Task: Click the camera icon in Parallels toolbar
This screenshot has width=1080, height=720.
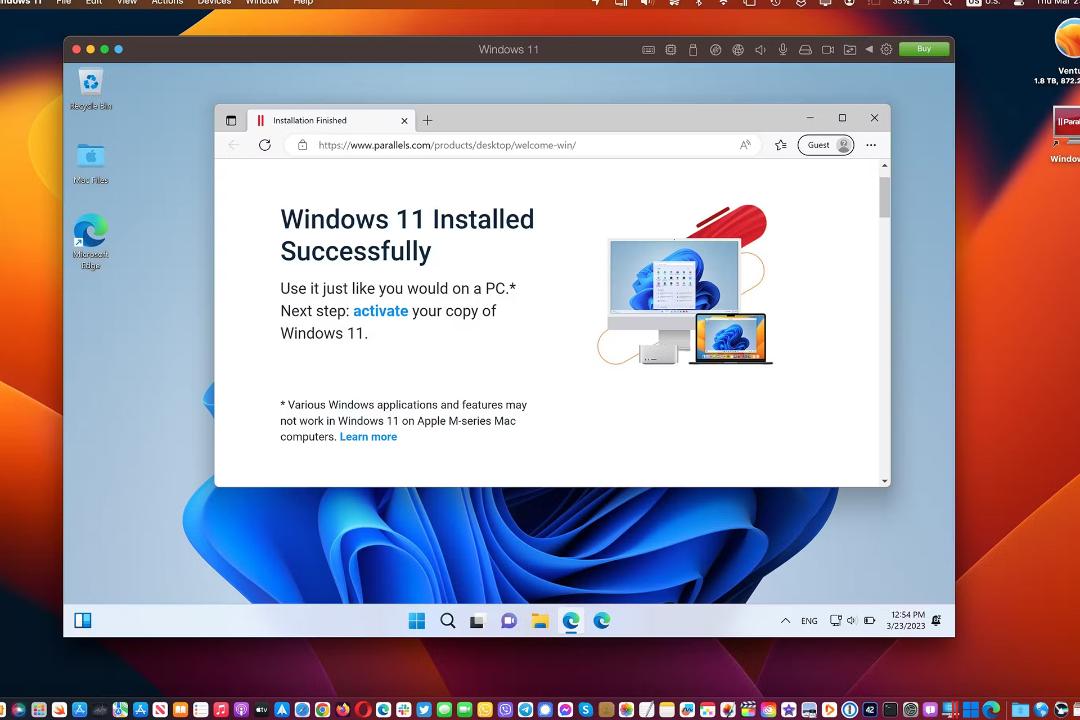Action: click(828, 50)
